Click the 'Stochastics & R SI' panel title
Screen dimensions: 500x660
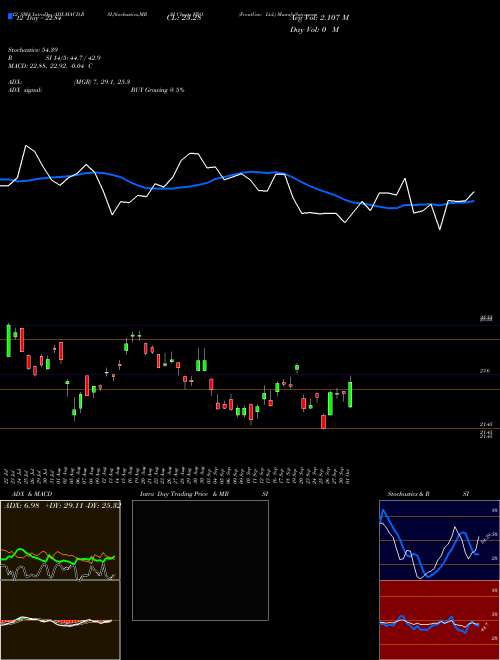[x=428, y=494]
